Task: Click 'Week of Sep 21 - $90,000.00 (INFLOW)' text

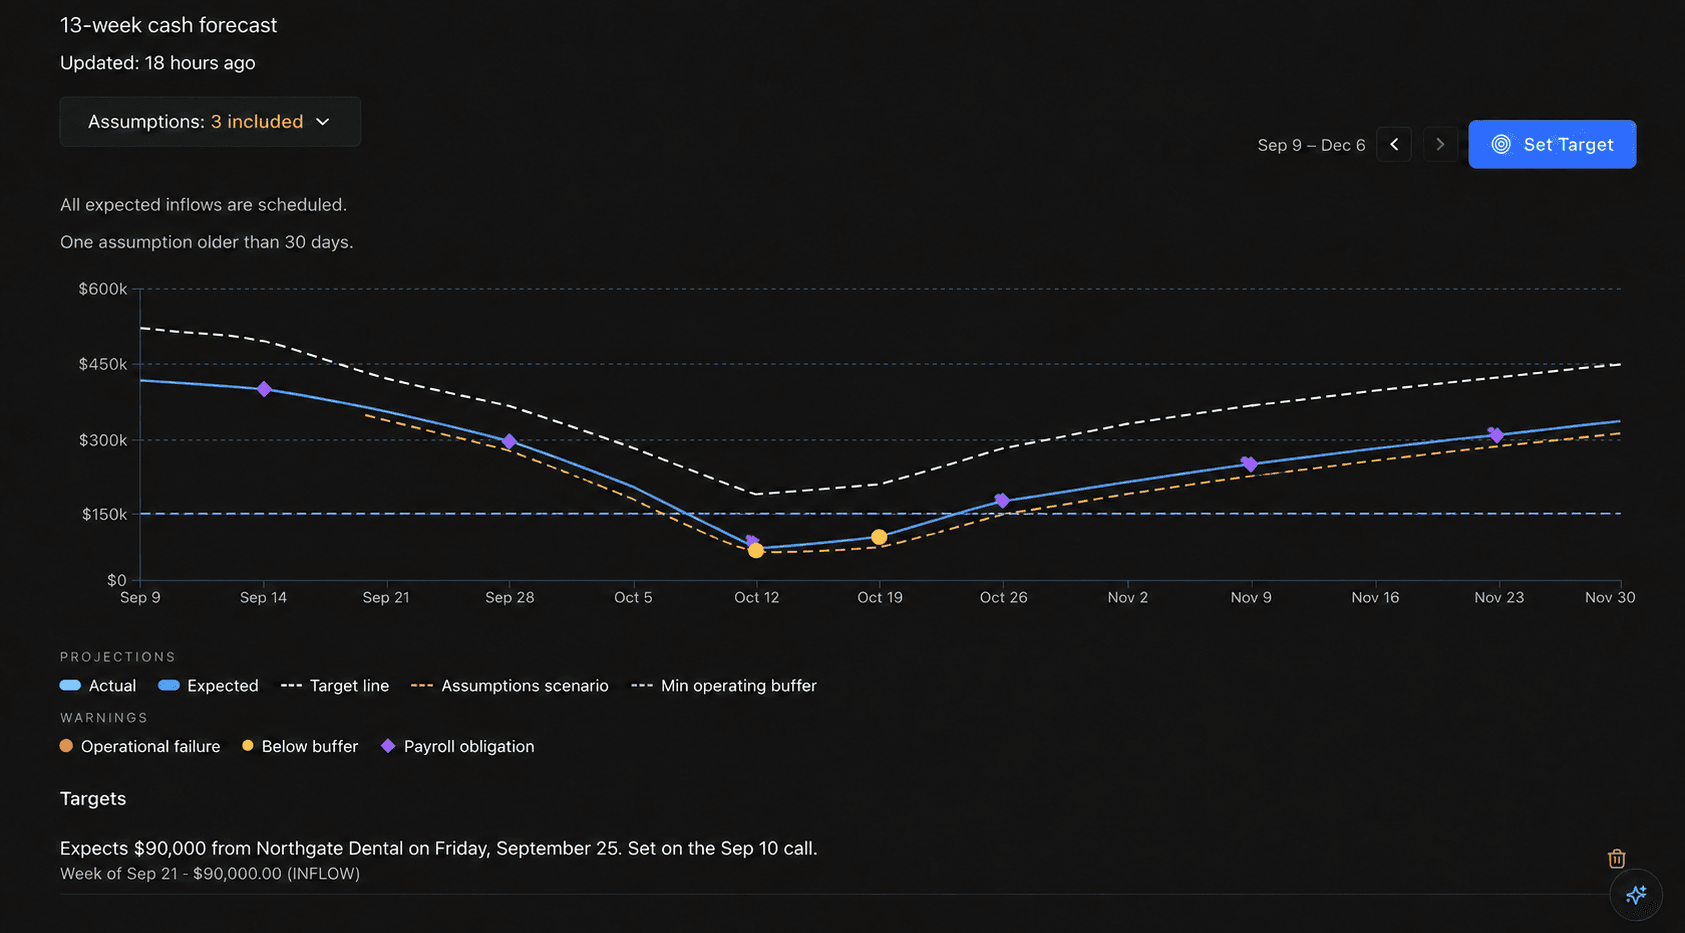Action: click(210, 874)
